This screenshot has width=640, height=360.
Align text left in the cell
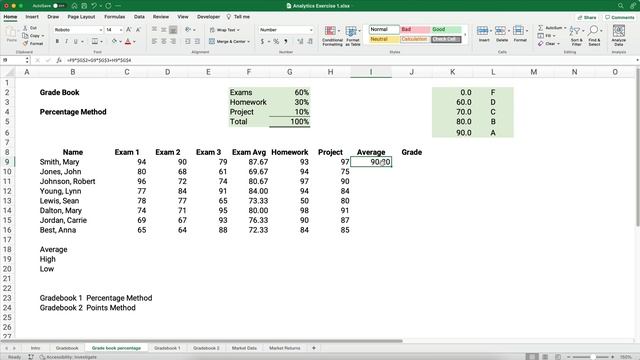click(x=154, y=41)
